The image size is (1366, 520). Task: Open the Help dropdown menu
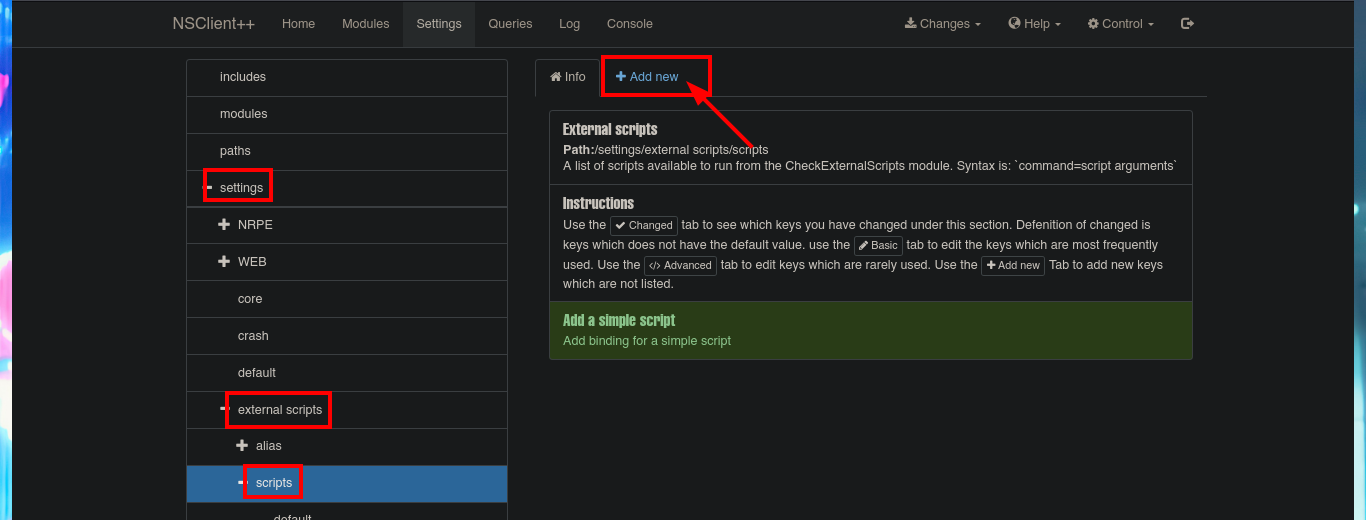point(1034,23)
